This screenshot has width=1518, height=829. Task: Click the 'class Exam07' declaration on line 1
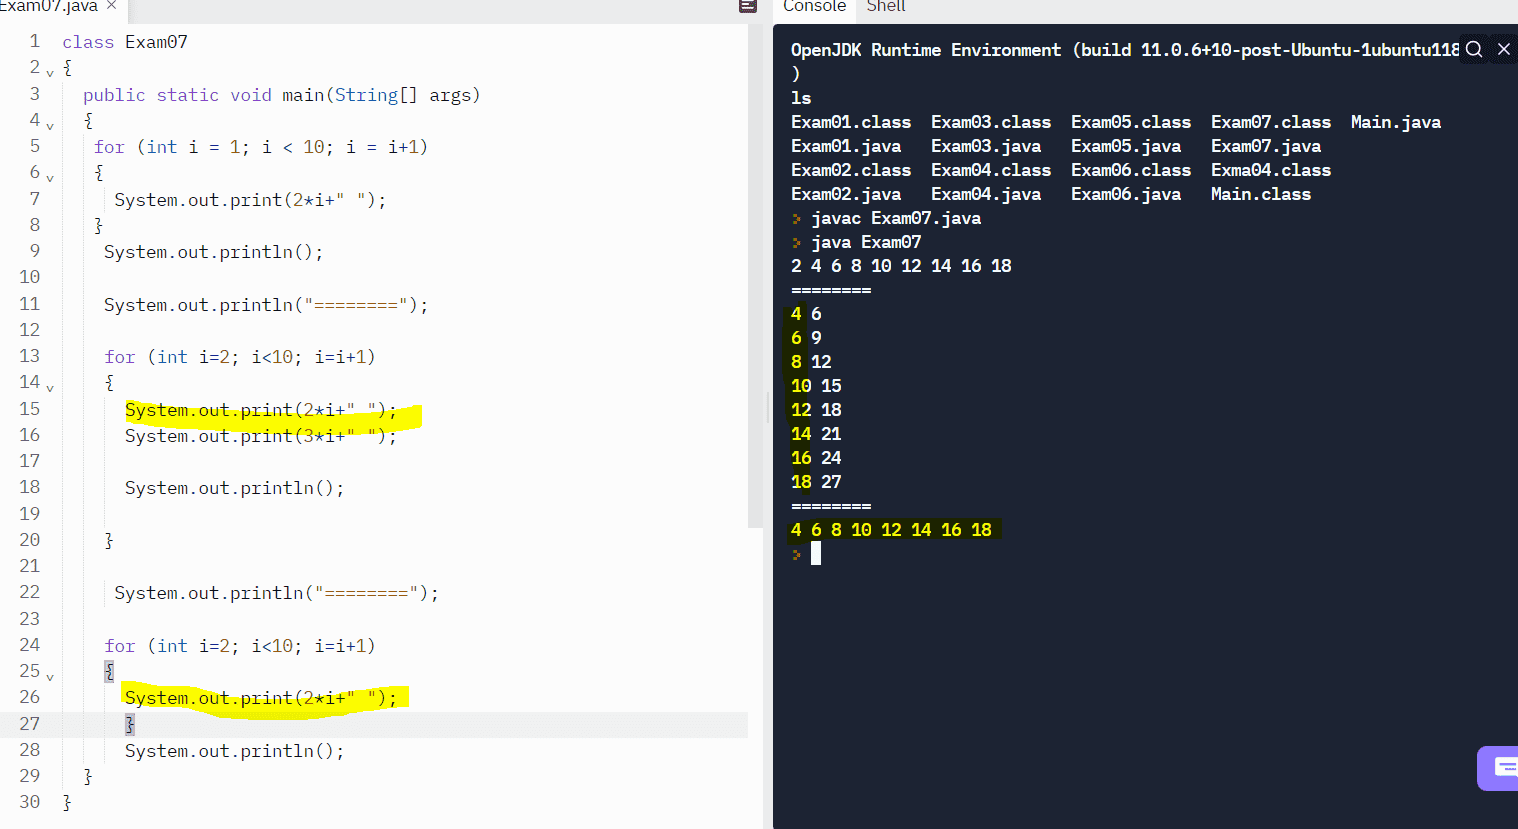pyautogui.click(x=125, y=42)
